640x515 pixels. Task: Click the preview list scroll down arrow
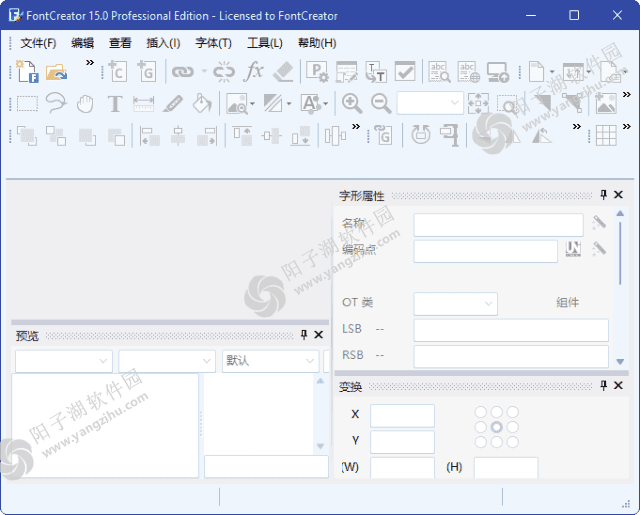pos(320,446)
